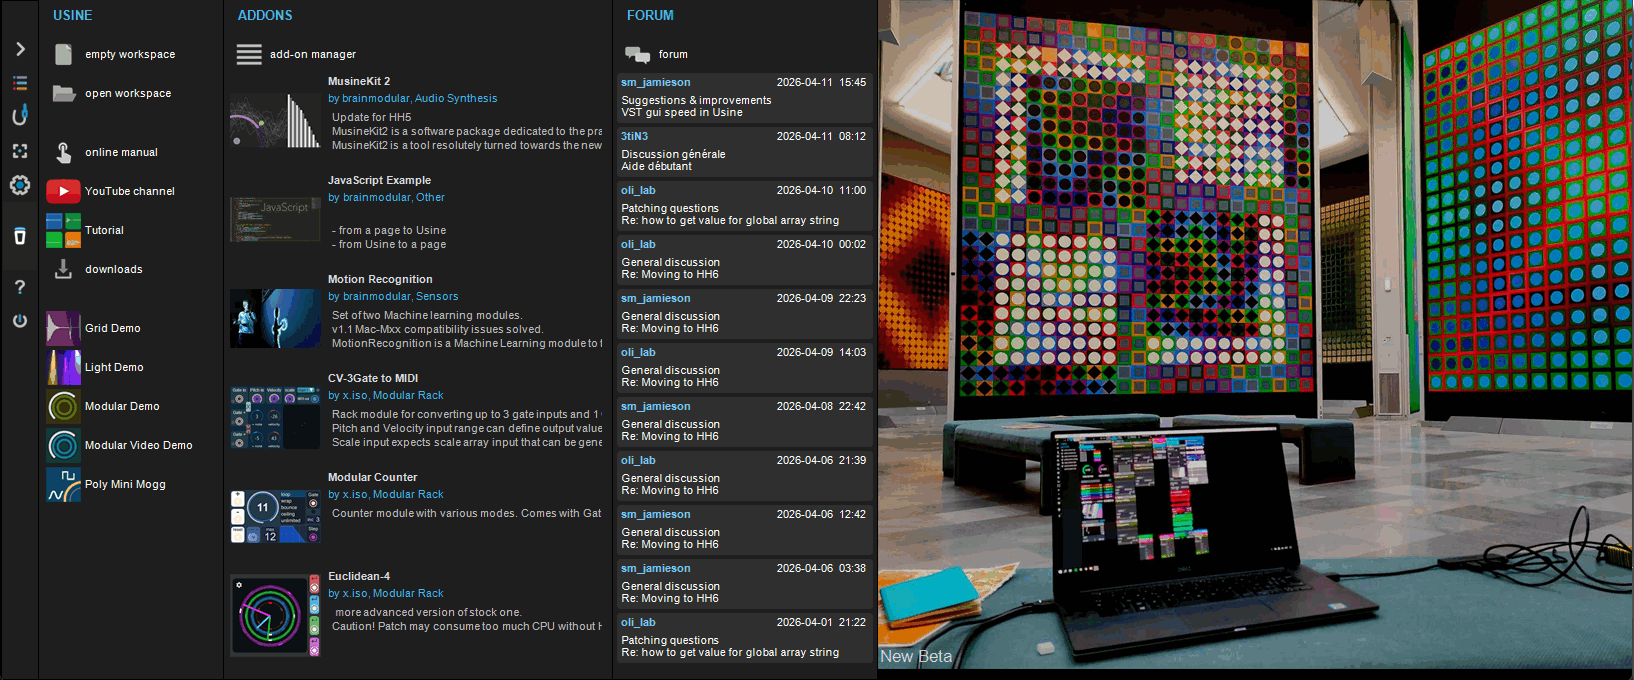Open the Poly Mini Mogg workspace
The image size is (1634, 680).
125,484
